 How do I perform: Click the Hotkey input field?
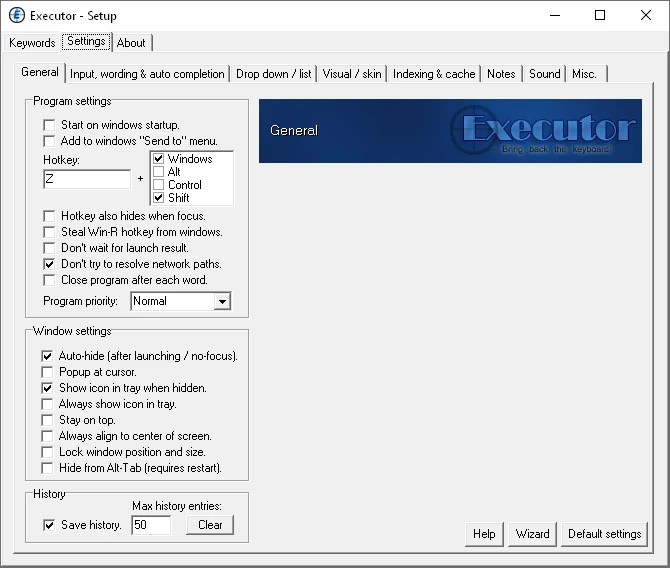coord(87,179)
